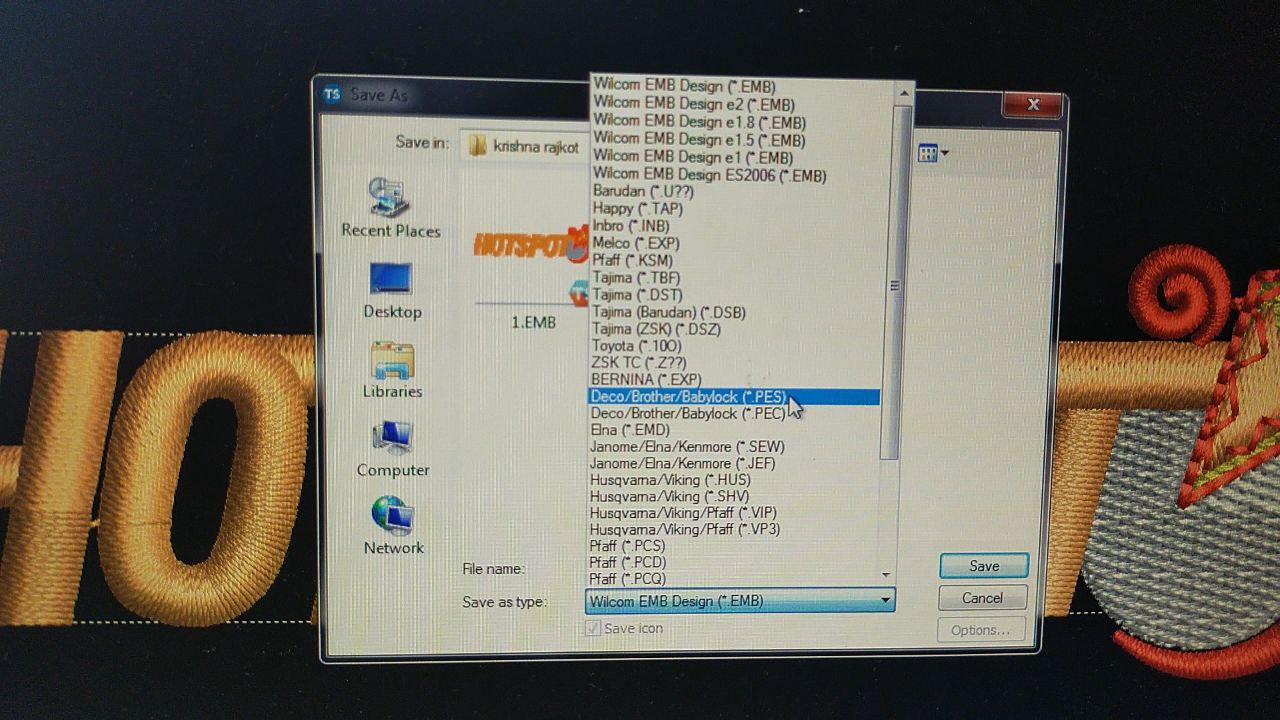The width and height of the screenshot is (1280, 720).
Task: Choose Deco/Brother/Babylock (*.PES) format
Action: click(688, 397)
